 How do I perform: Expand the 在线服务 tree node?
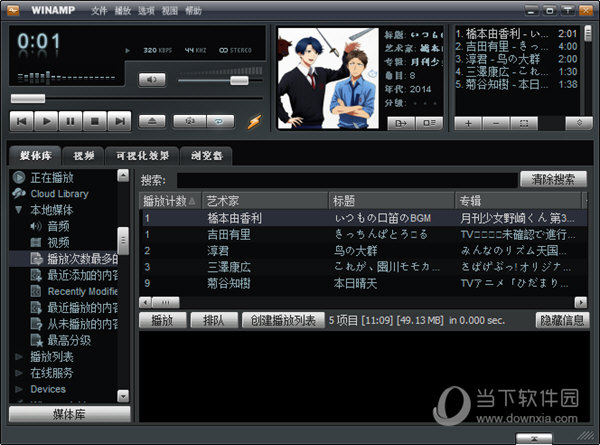(x=18, y=373)
